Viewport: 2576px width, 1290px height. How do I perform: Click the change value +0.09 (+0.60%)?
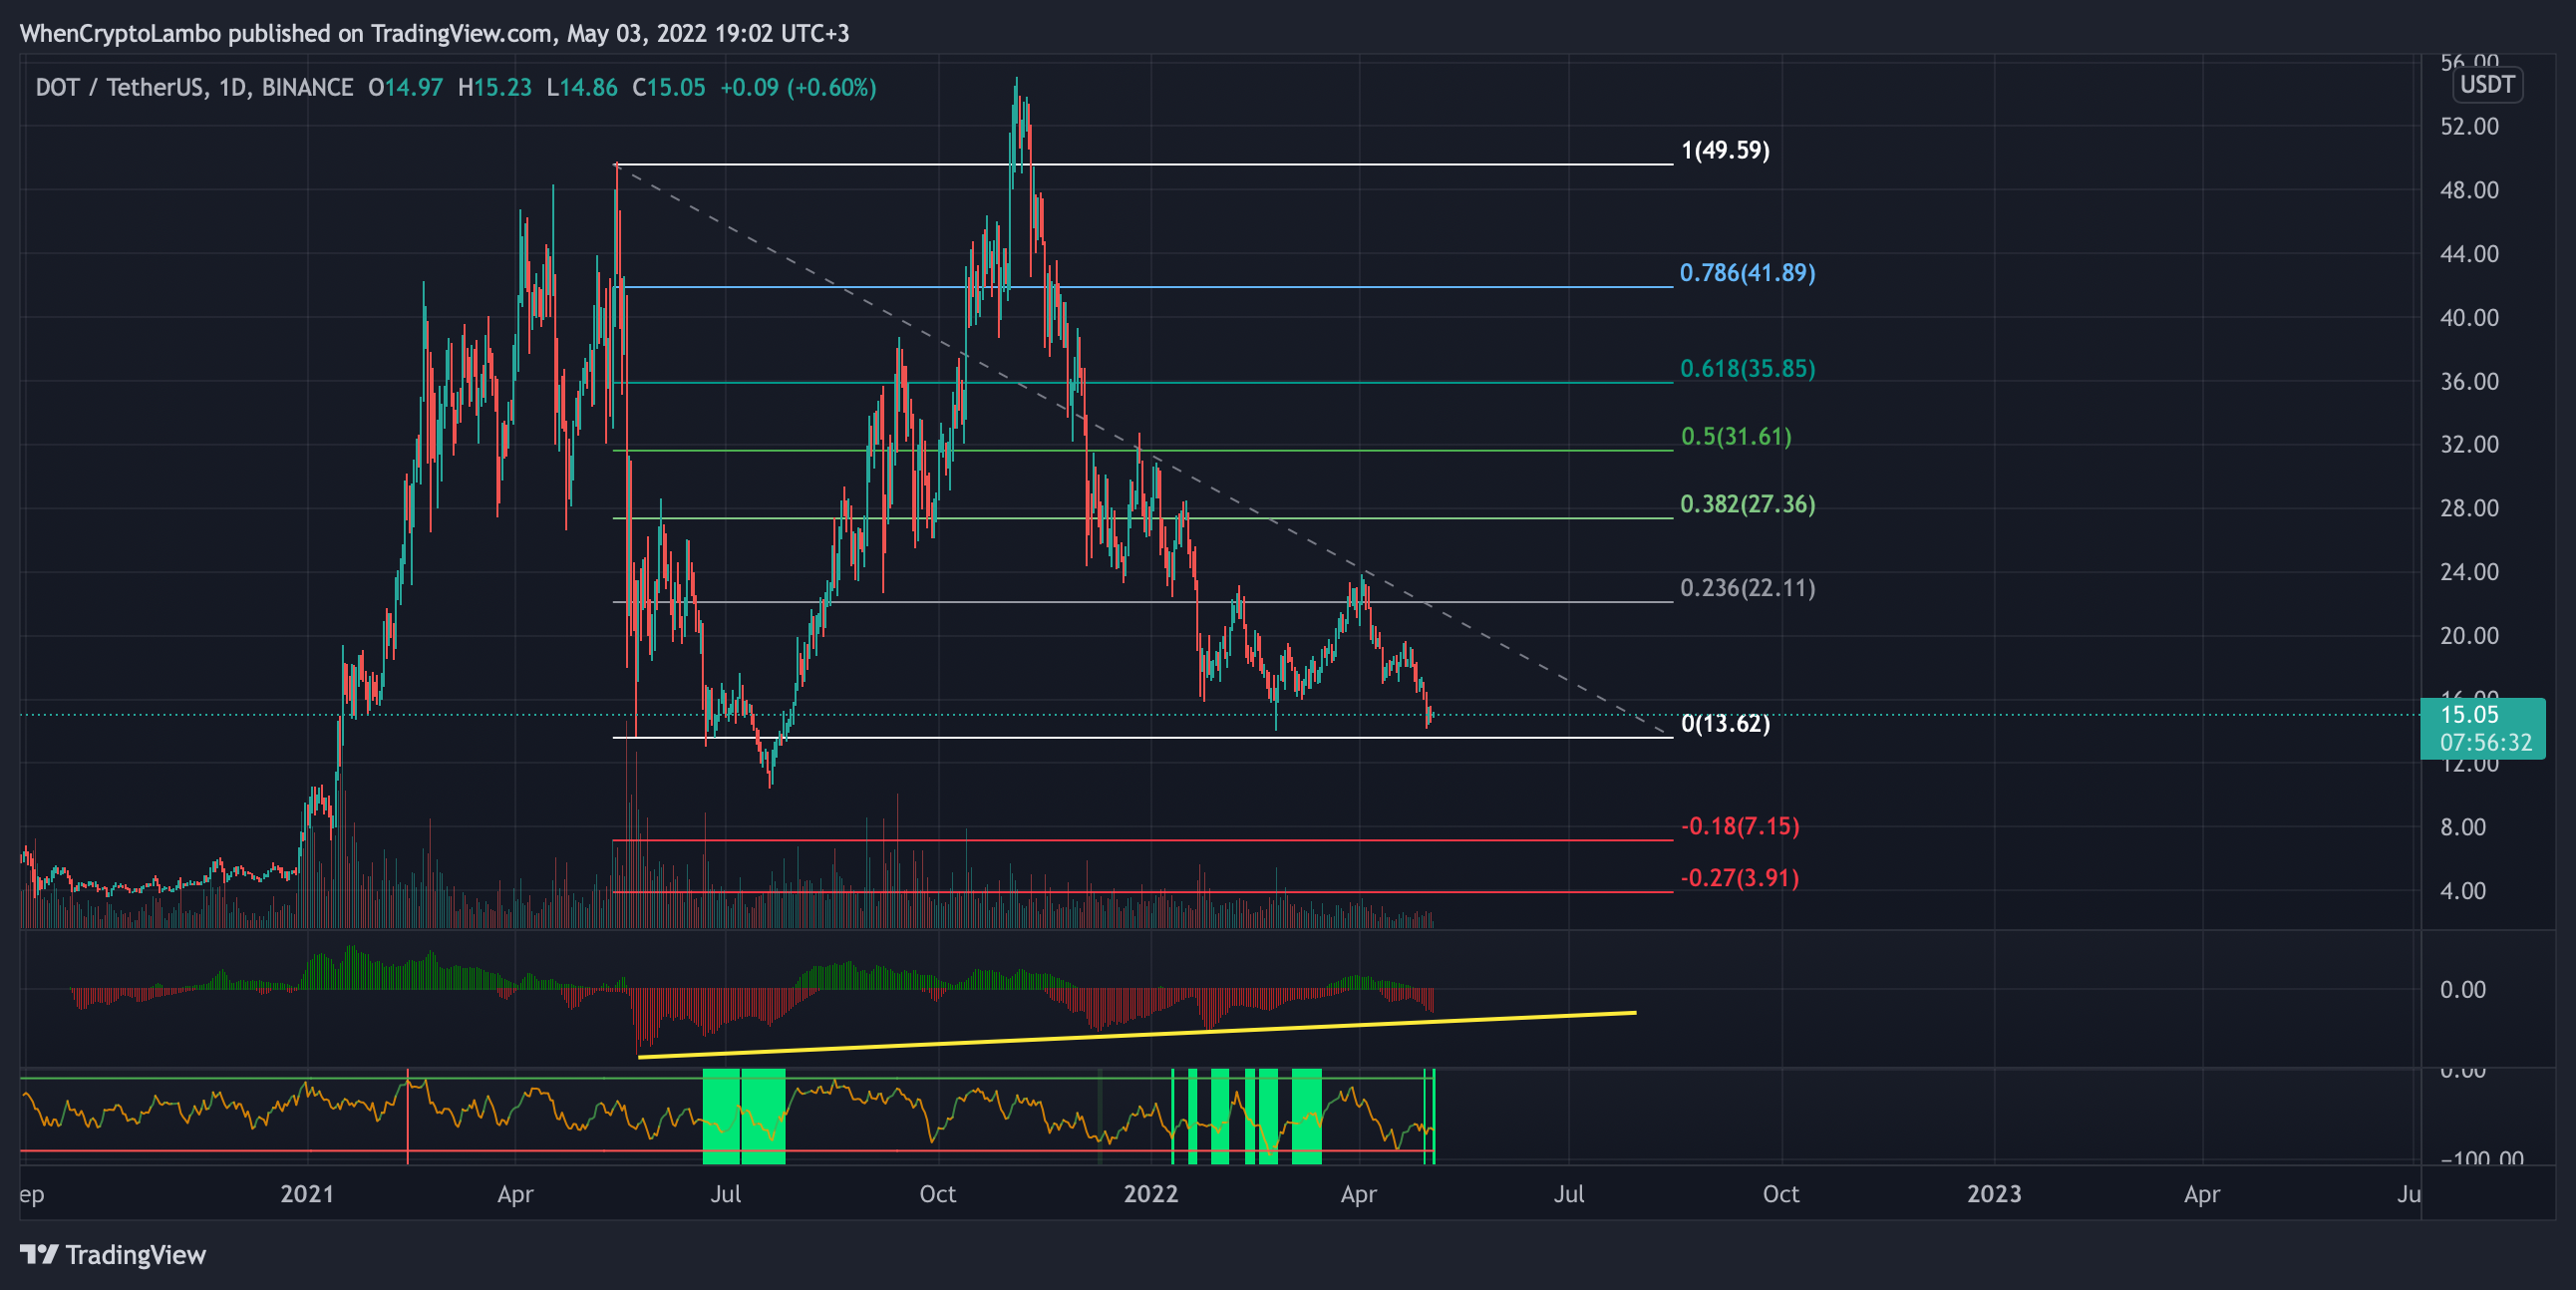[798, 88]
